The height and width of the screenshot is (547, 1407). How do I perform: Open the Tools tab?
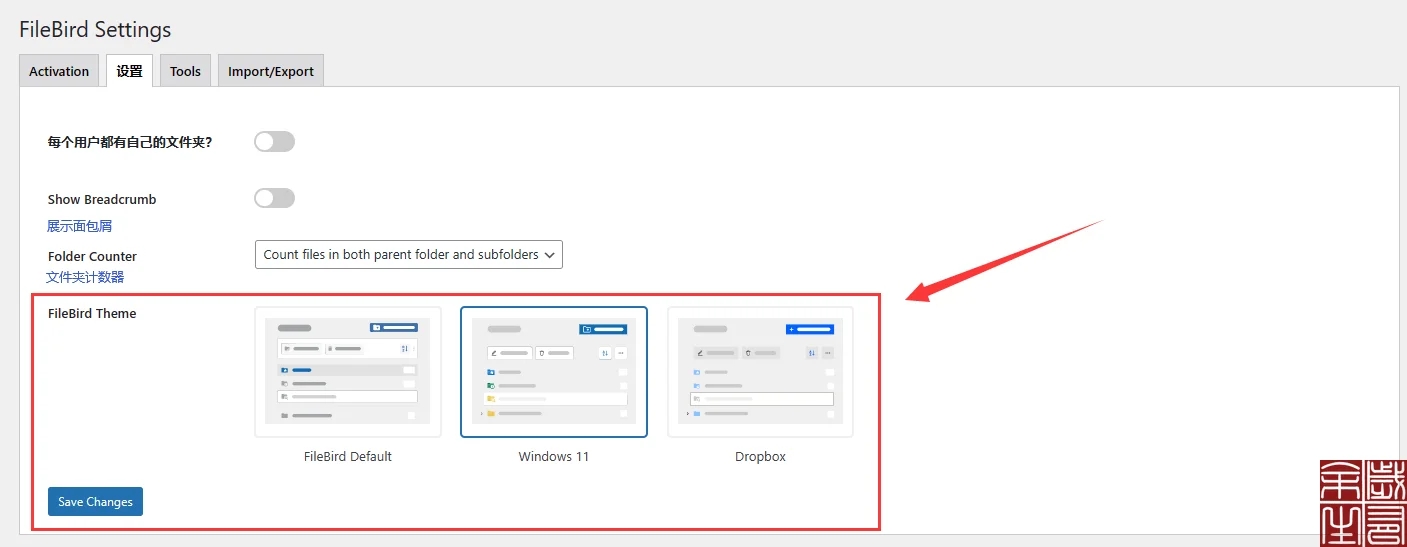[x=185, y=71]
